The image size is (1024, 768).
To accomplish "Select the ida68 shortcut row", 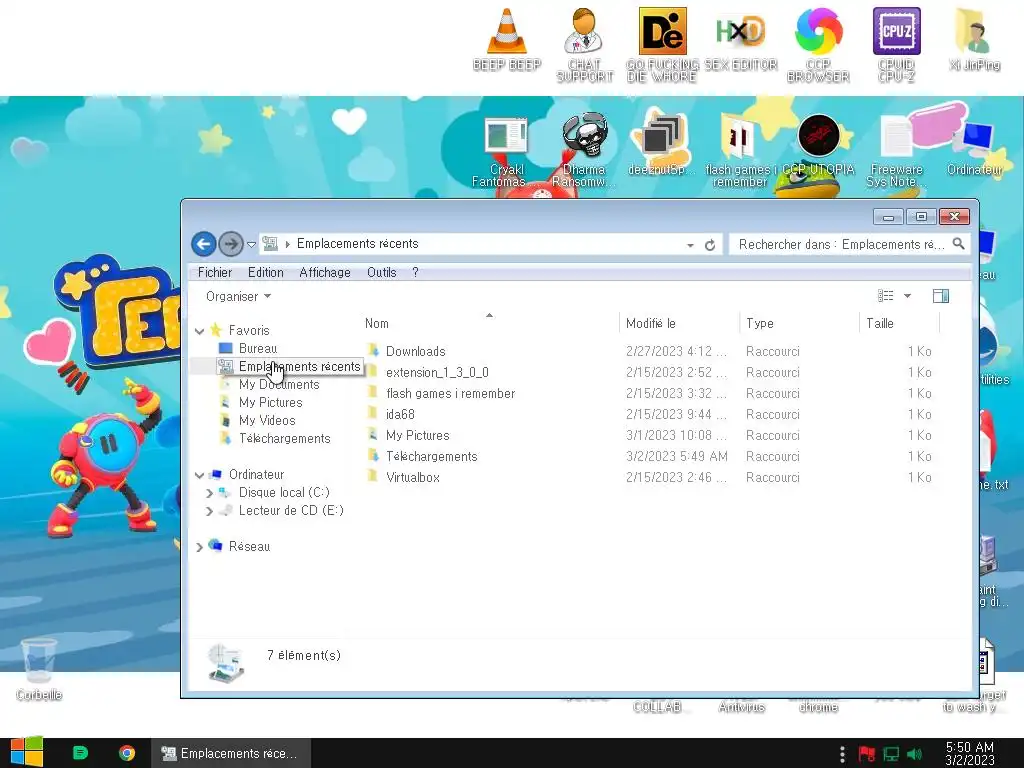I will (650, 414).
